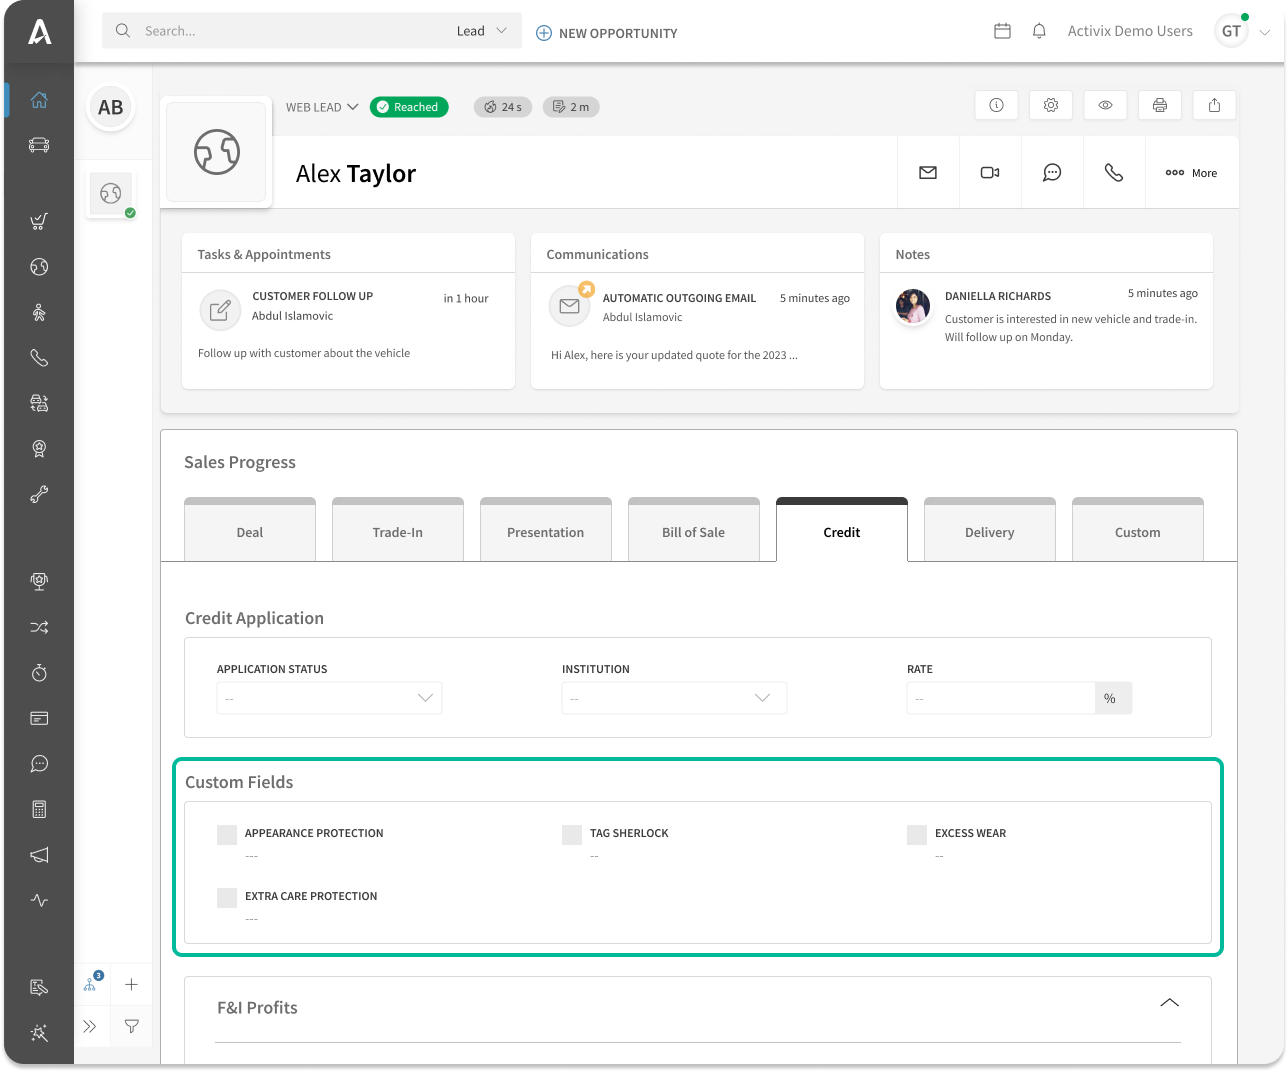Select the Bill of Sale tab
Image resolution: width=1288 pixels, height=1072 pixels.
tap(693, 532)
